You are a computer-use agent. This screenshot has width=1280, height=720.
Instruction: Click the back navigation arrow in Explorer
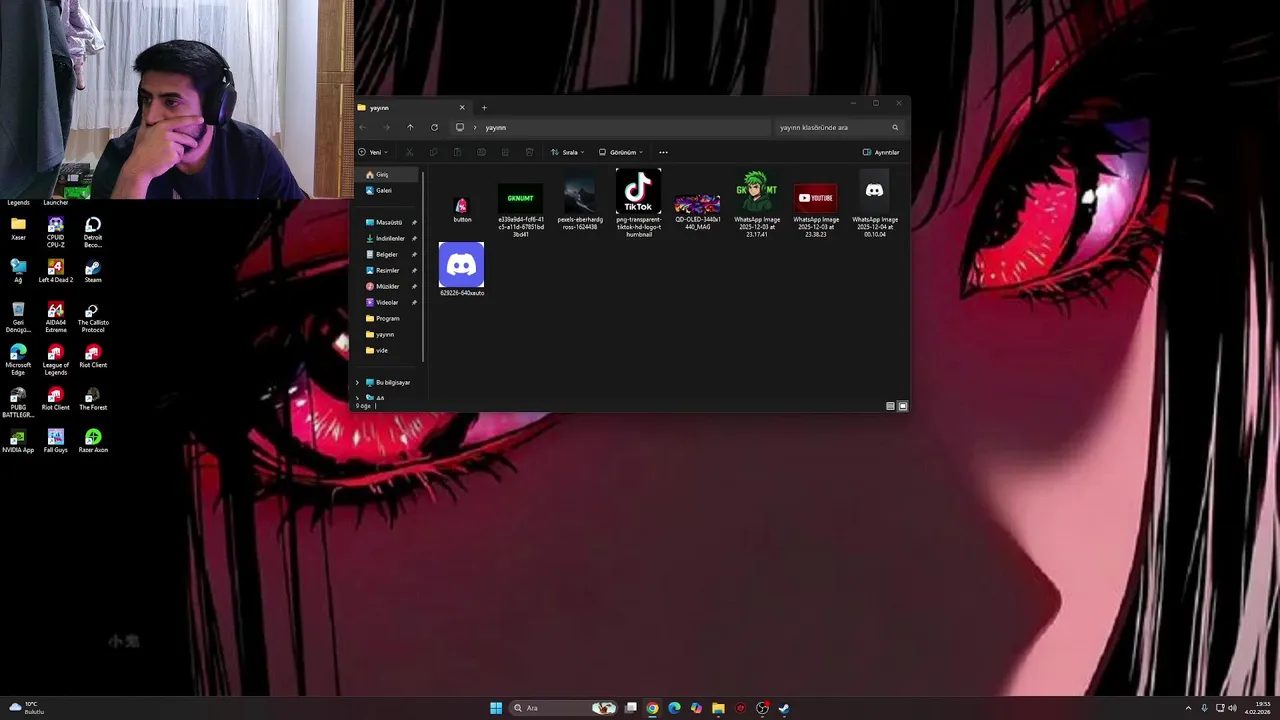363,127
